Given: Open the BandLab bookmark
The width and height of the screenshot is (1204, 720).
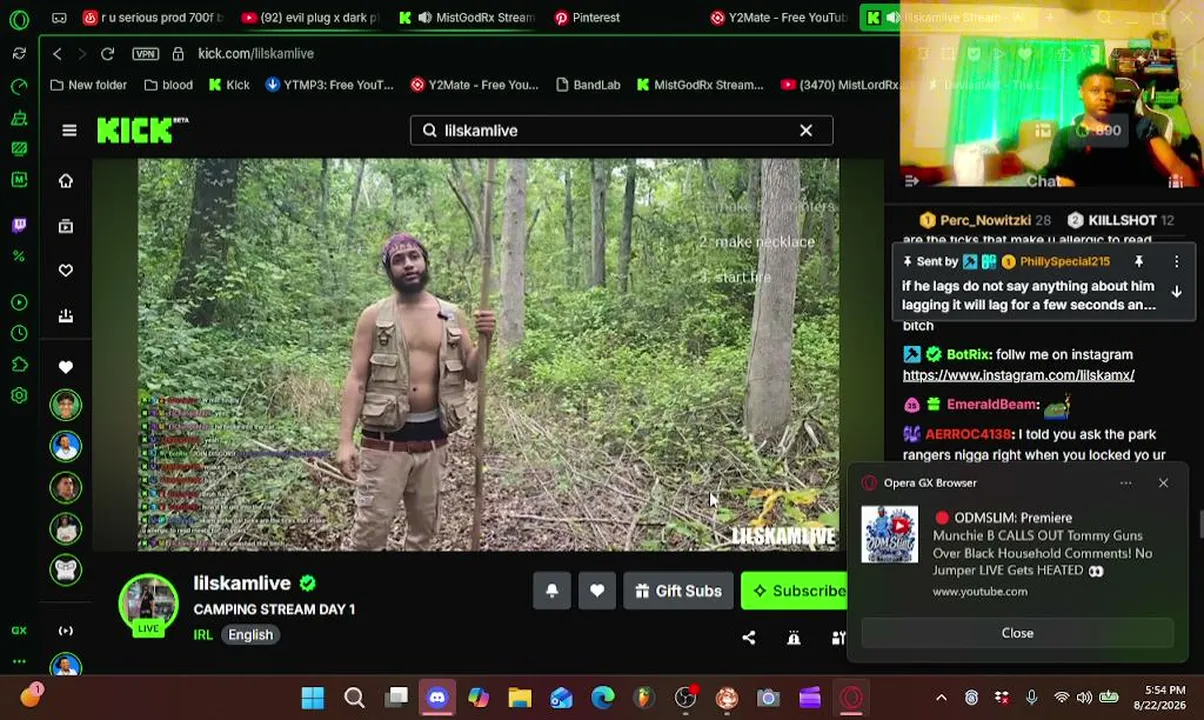Looking at the screenshot, I should click(588, 85).
